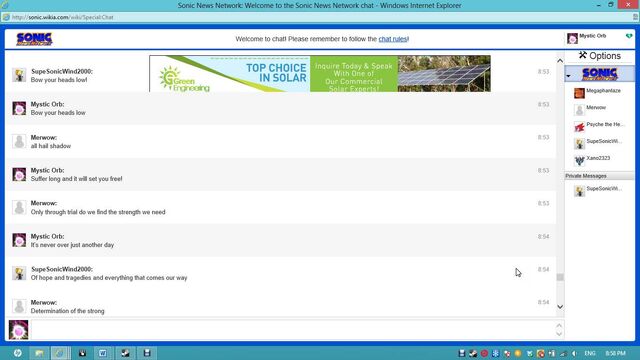Collapse the Sonic wiki user list arrow
Image resolution: width=640 pixels, height=360 pixels.
[x=568, y=76]
